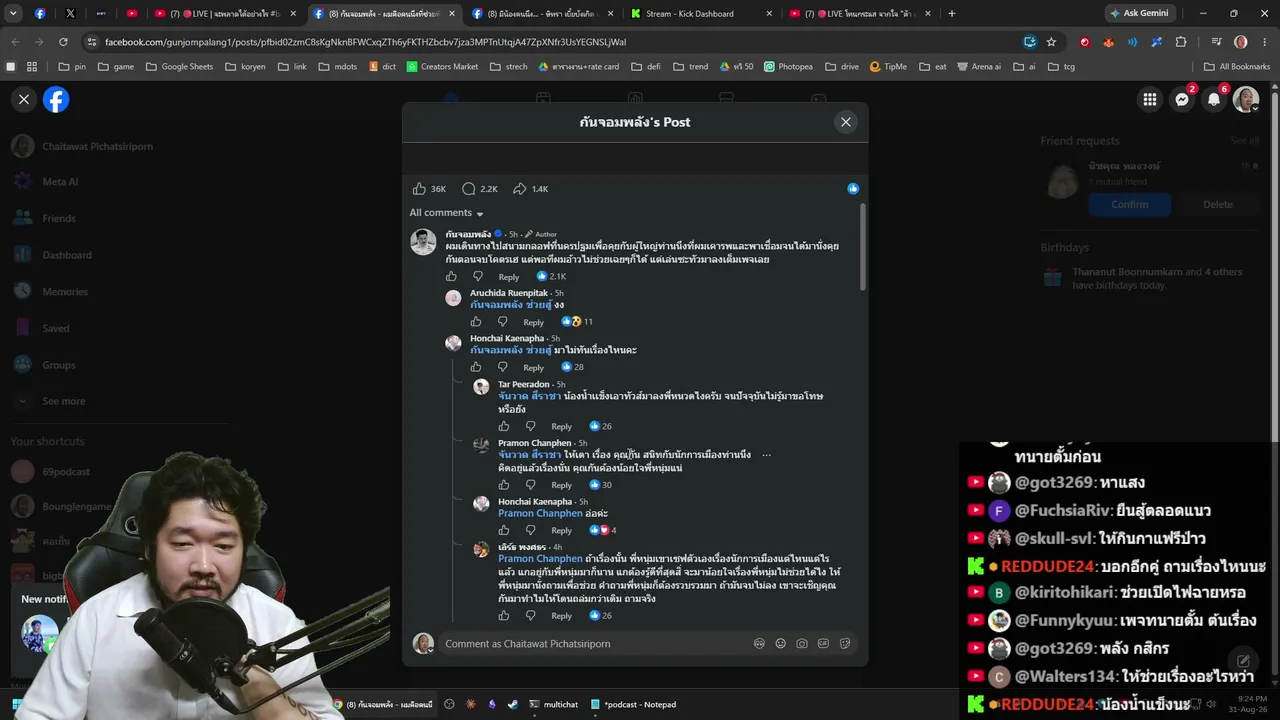The height and width of the screenshot is (720, 1280).
Task: Open the Arena ai bookmark folder
Action: click(x=978, y=67)
